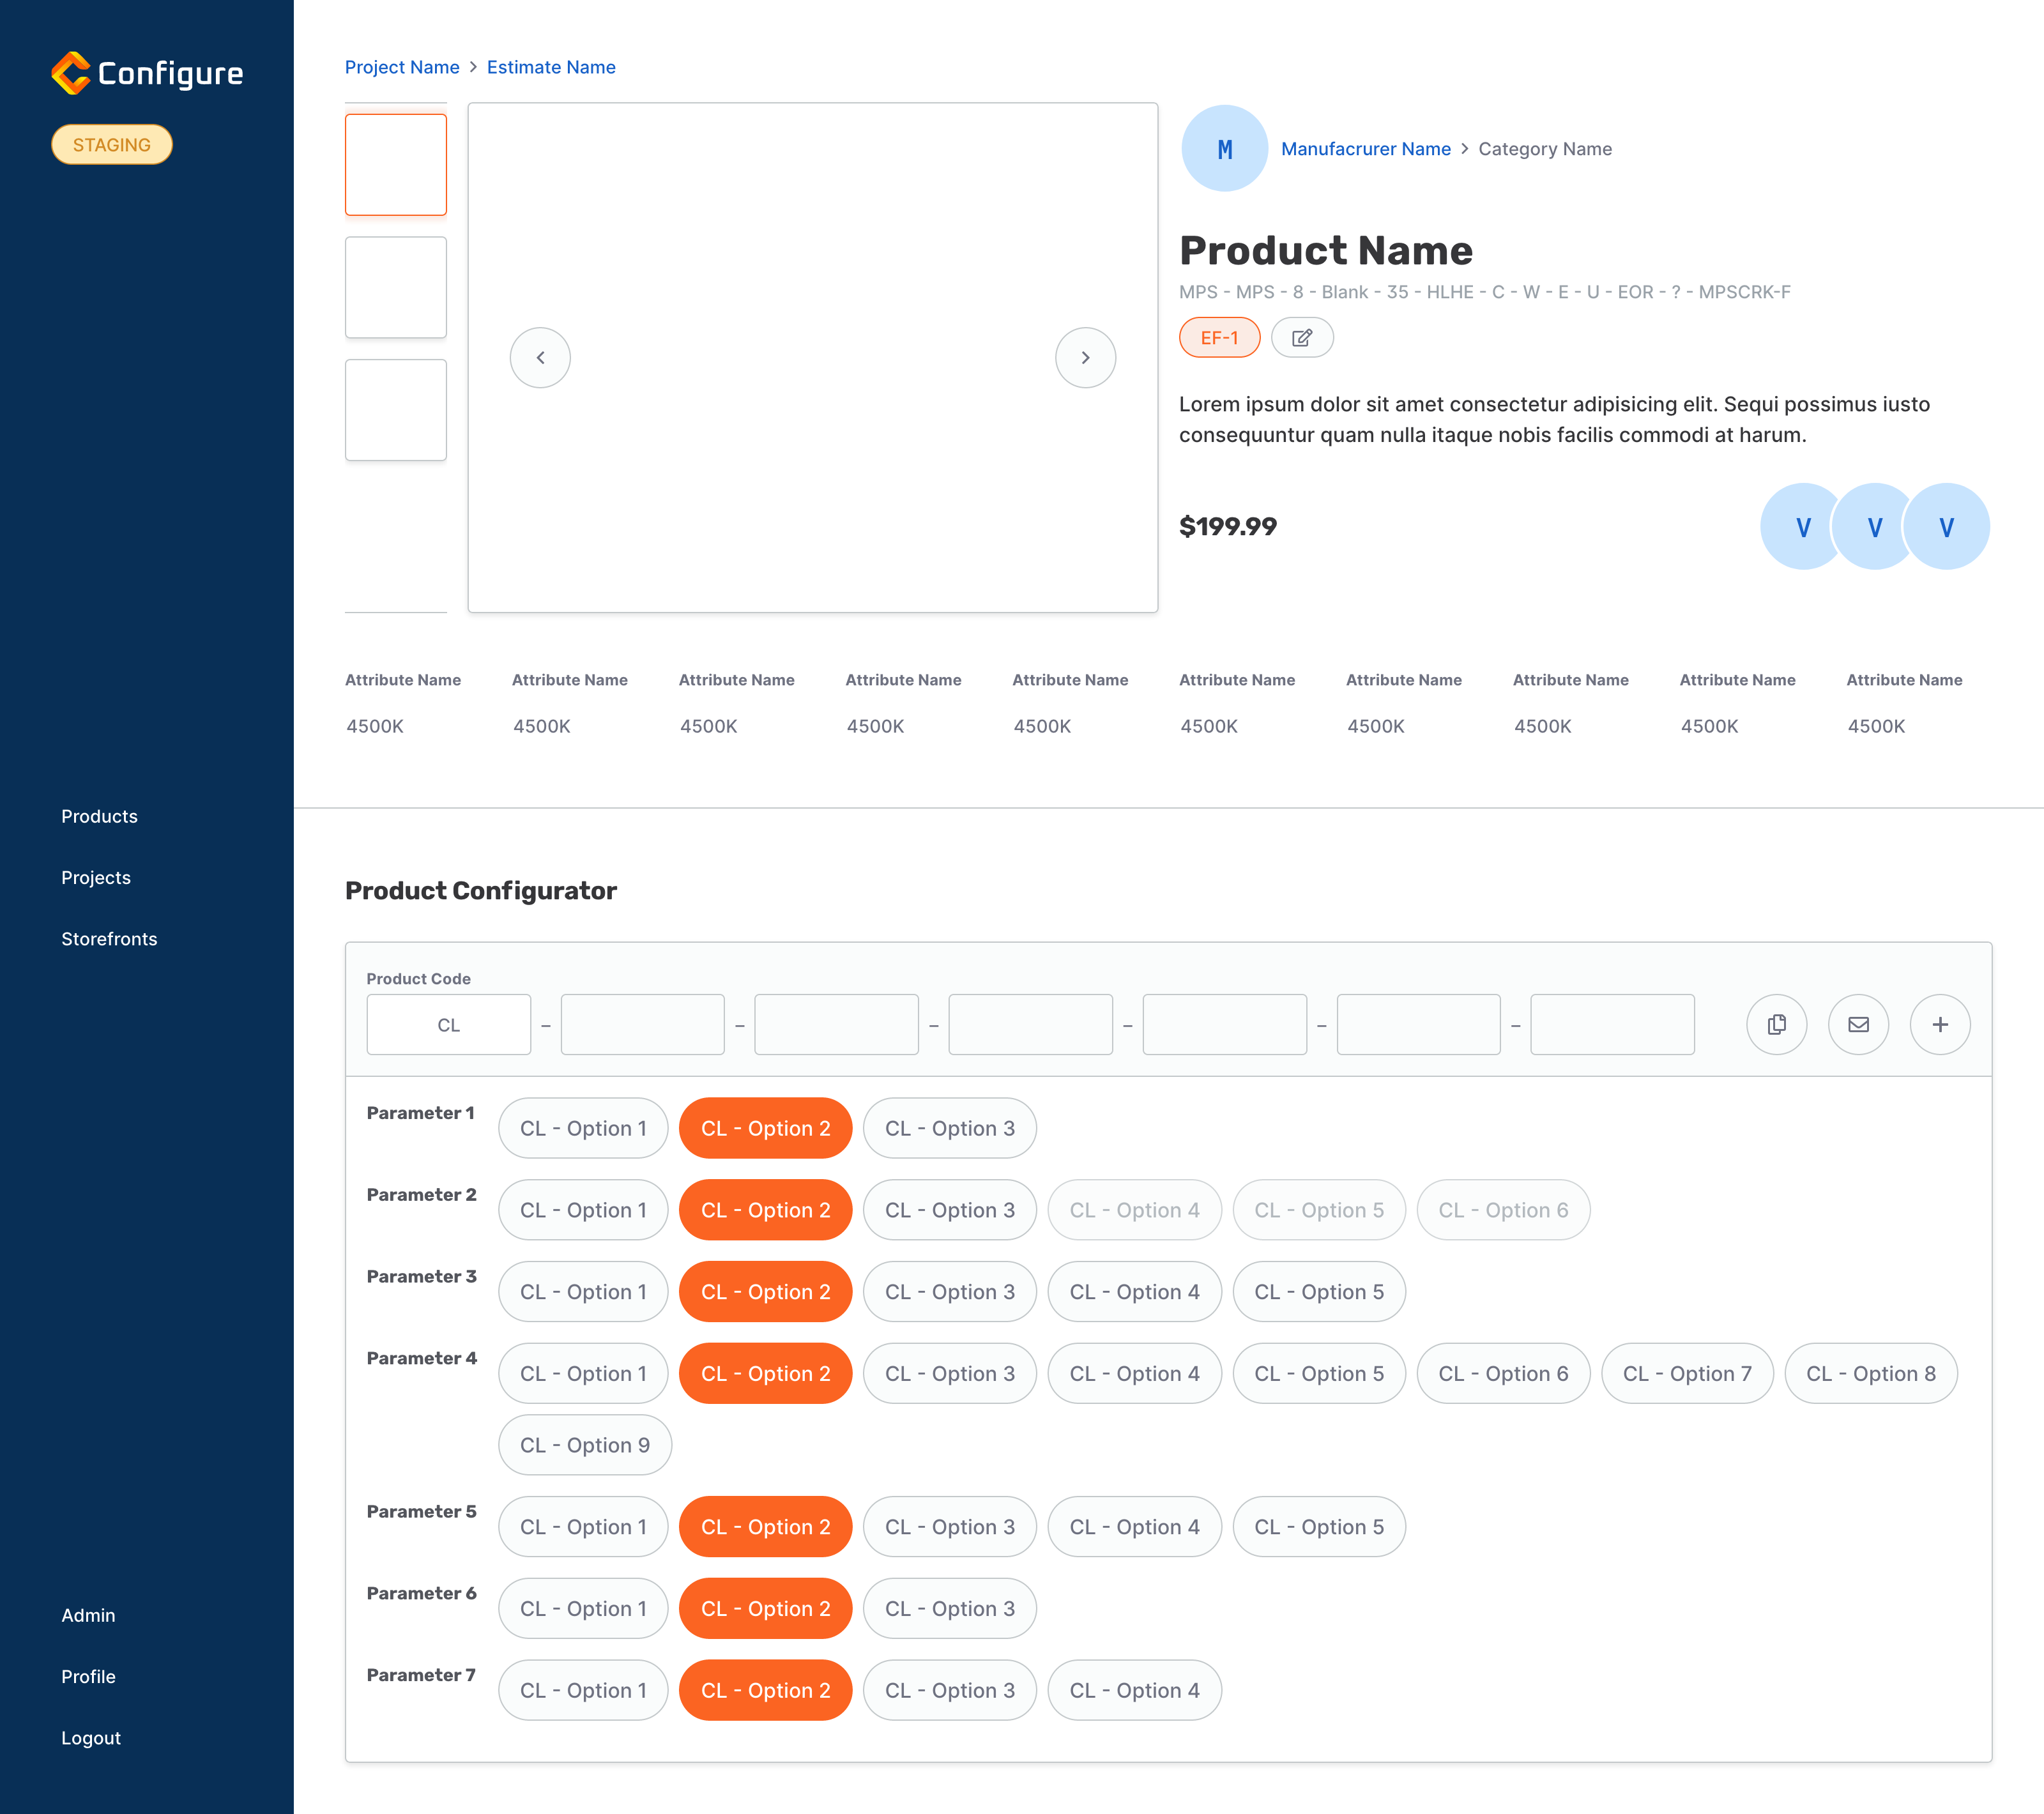This screenshot has width=2044, height=1814.
Task: Click the Product Configurator heading
Action: pos(481,891)
